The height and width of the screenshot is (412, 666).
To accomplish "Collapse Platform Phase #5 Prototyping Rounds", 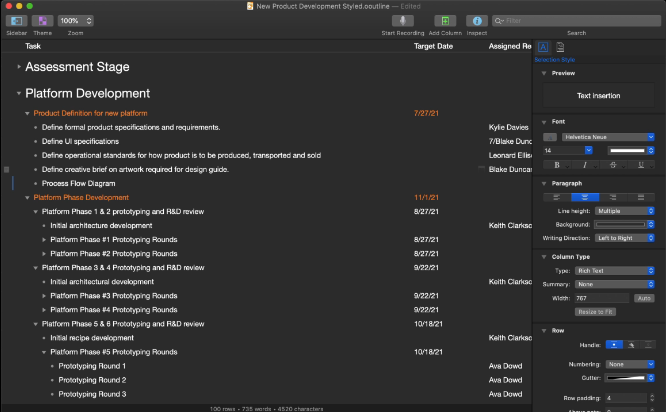I will (44, 352).
